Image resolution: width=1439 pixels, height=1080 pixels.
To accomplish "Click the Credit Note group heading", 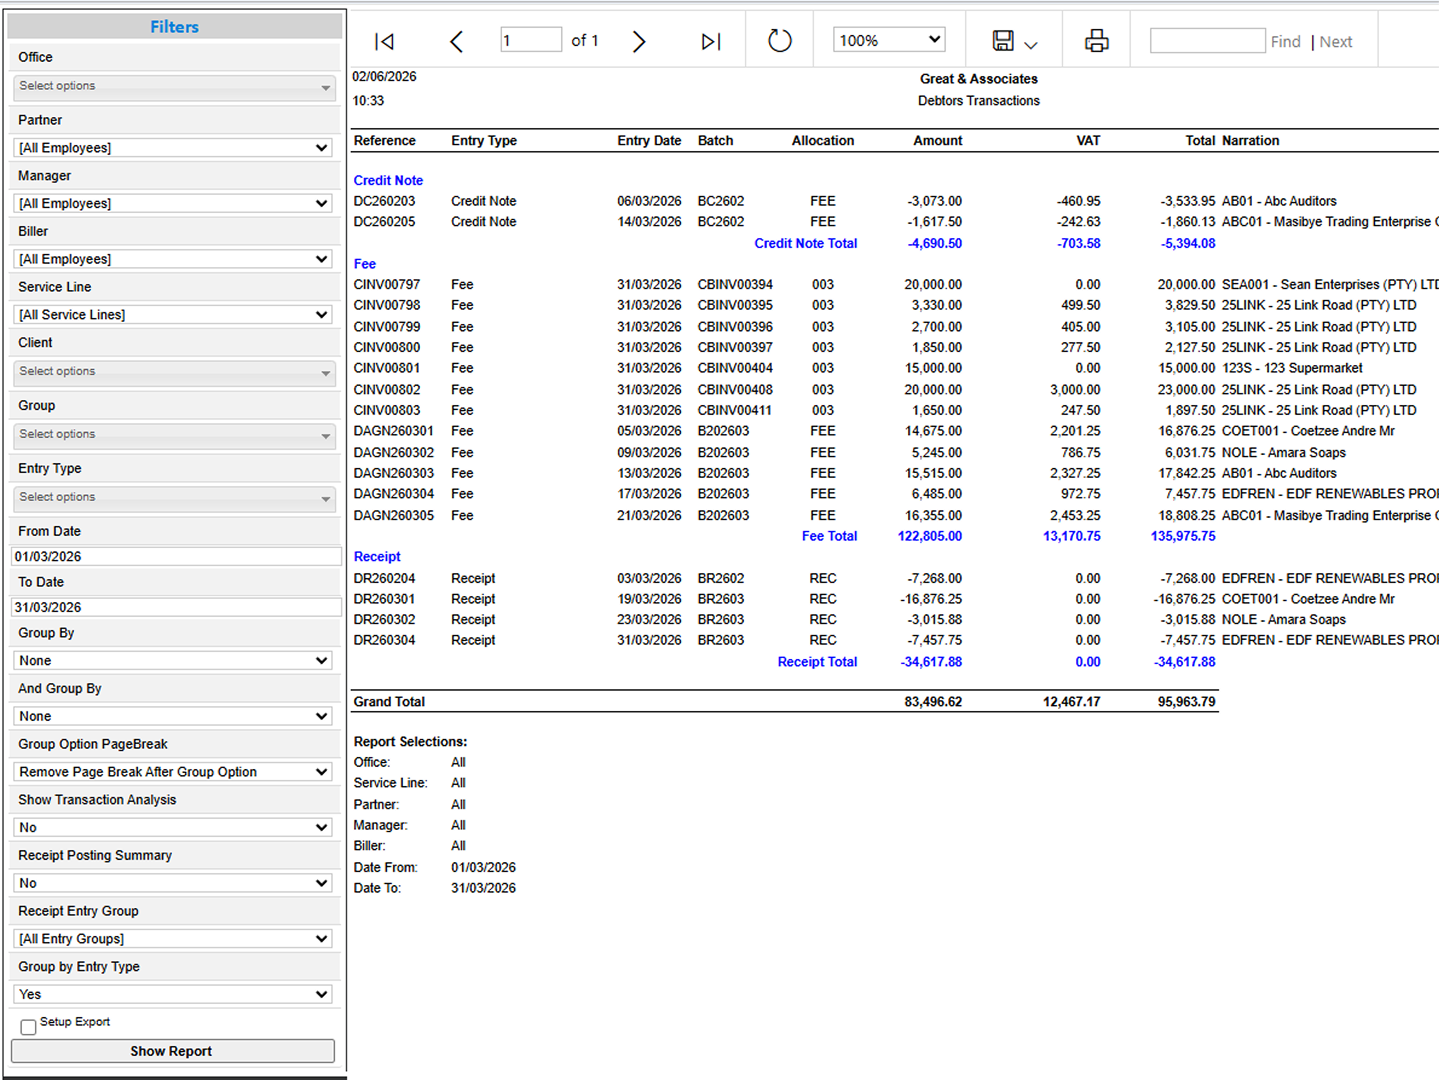I will point(388,181).
